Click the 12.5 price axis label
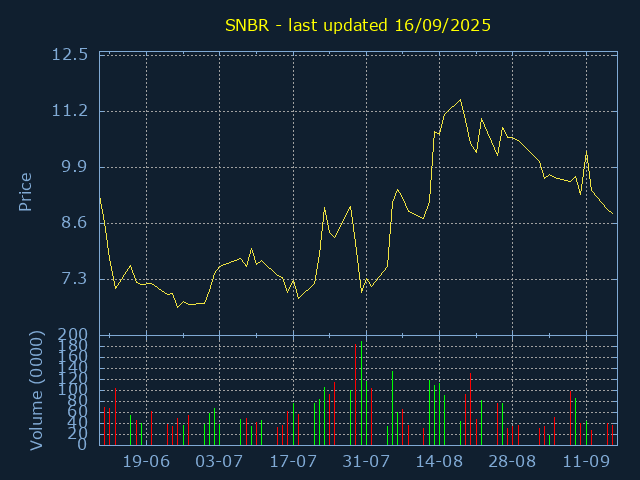The image size is (640, 480). pos(70,55)
